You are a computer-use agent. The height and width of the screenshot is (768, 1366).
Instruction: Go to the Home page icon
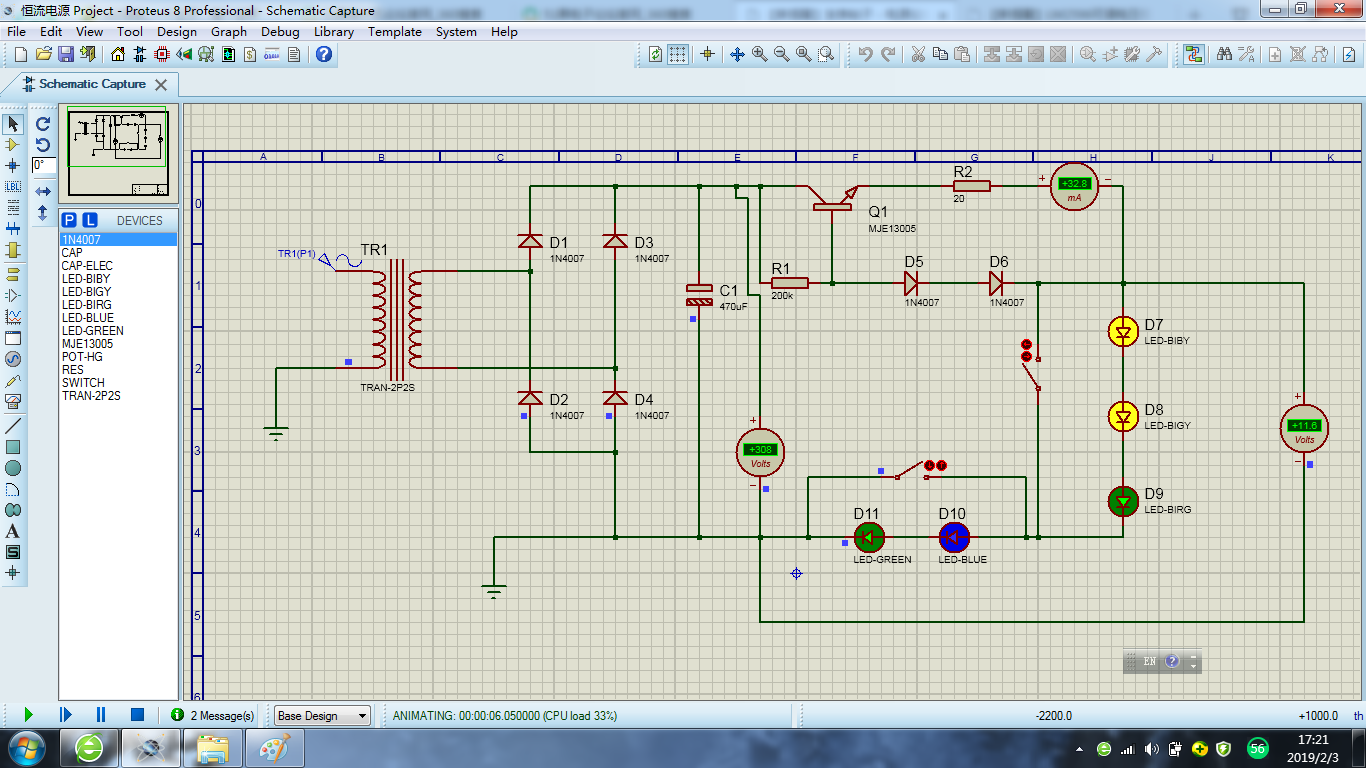(x=118, y=54)
